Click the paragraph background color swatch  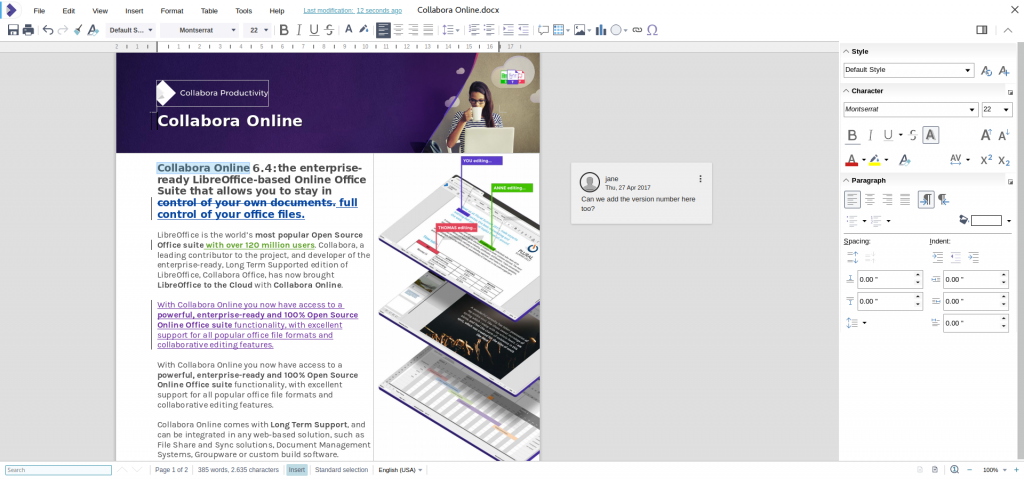click(985, 220)
